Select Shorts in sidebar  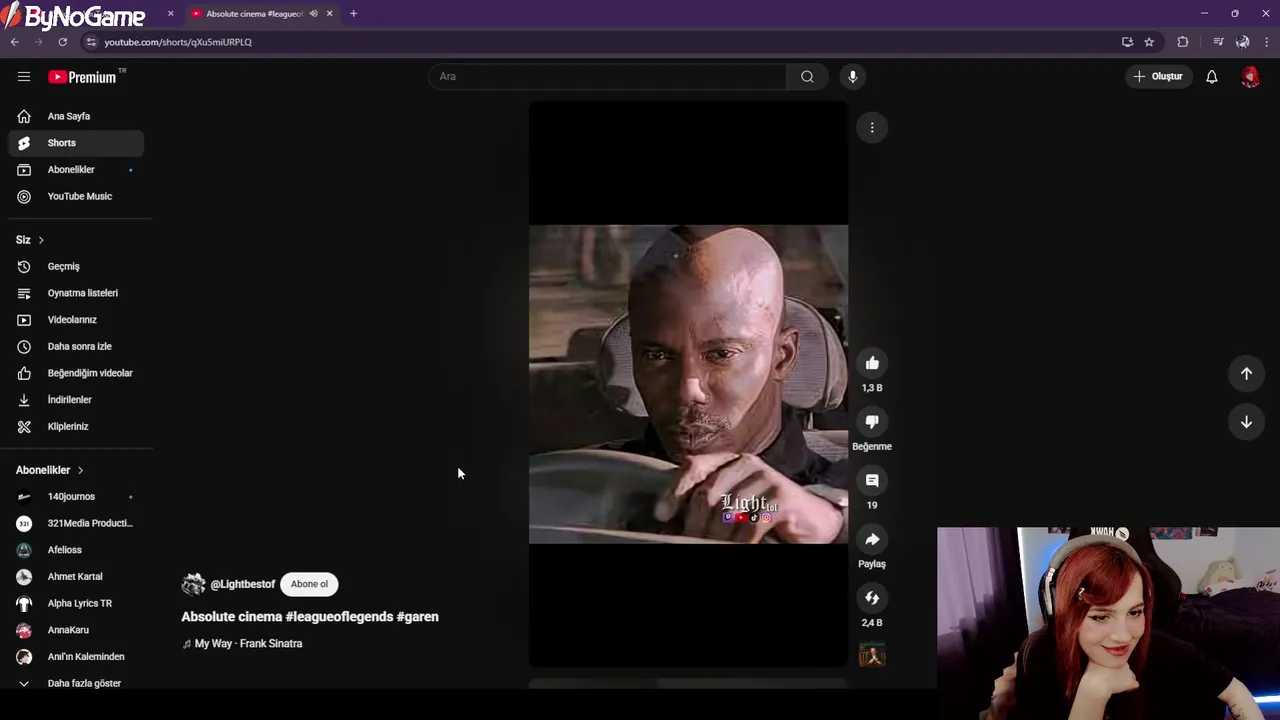(76, 143)
